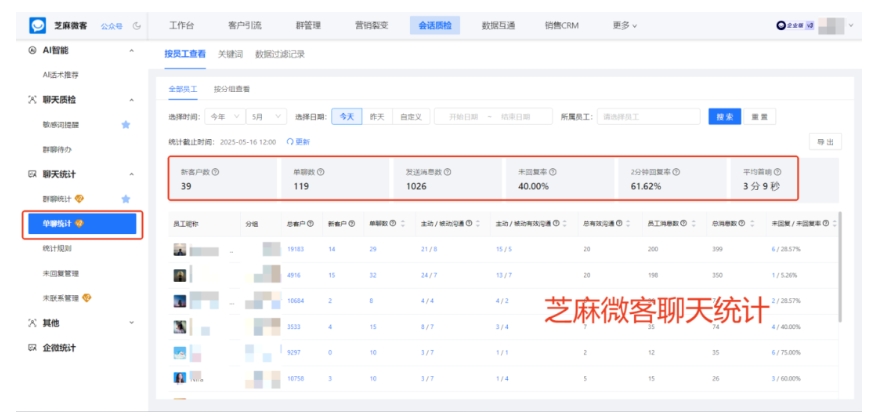Click the help icon next to 单聊数 summary card
Image resolution: width=870 pixels, height=419 pixels.
321,172
